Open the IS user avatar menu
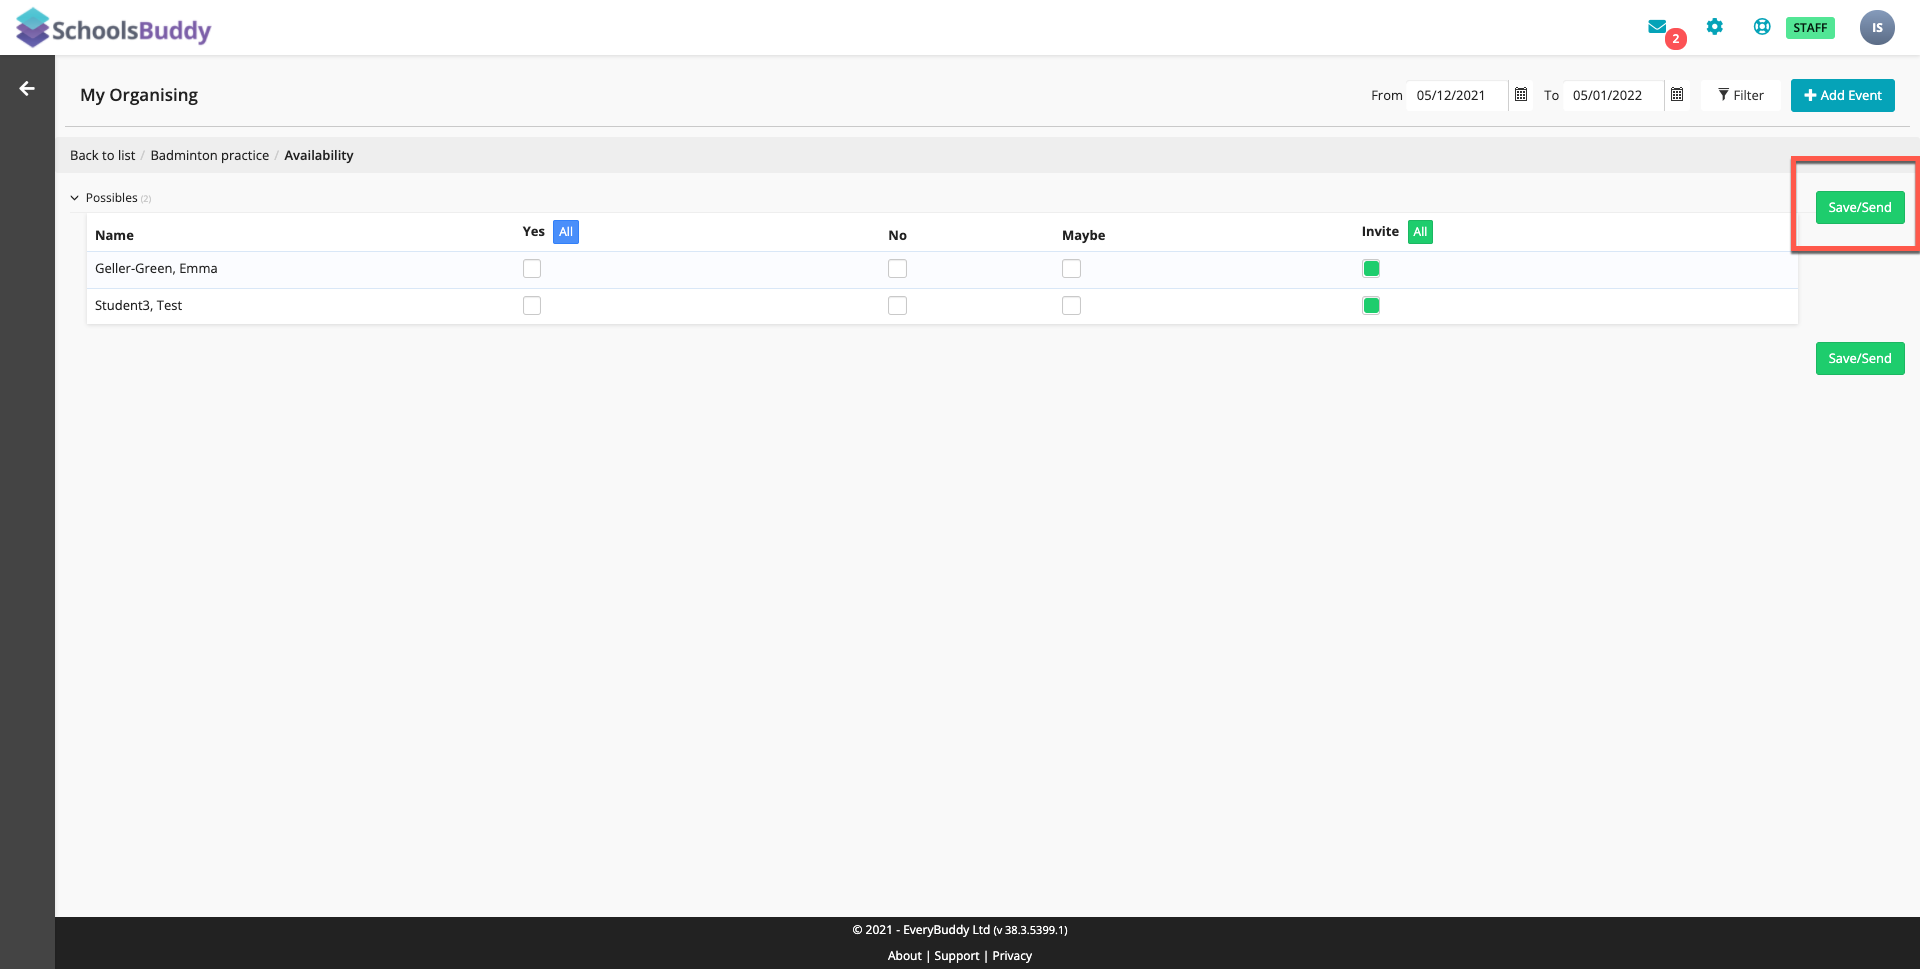This screenshot has width=1920, height=969. coord(1877,28)
